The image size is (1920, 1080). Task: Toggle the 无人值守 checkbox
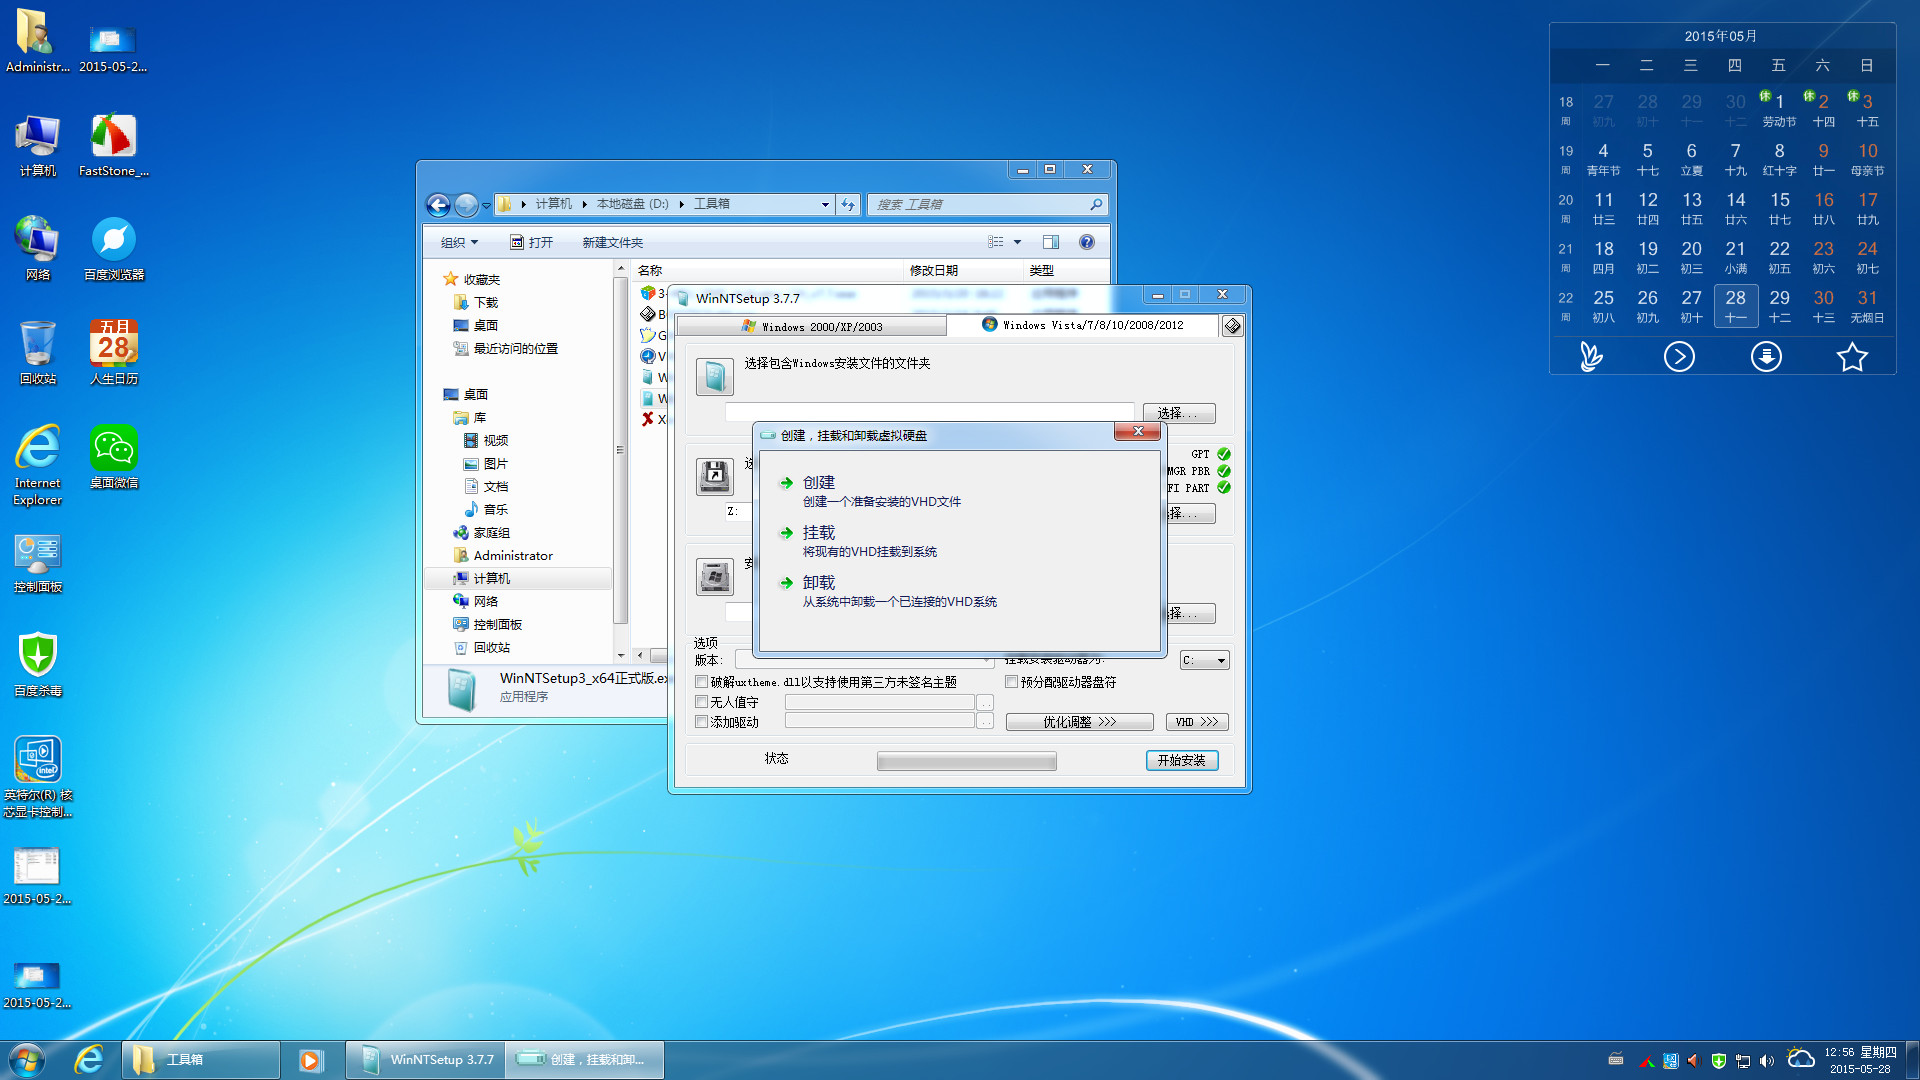702,702
